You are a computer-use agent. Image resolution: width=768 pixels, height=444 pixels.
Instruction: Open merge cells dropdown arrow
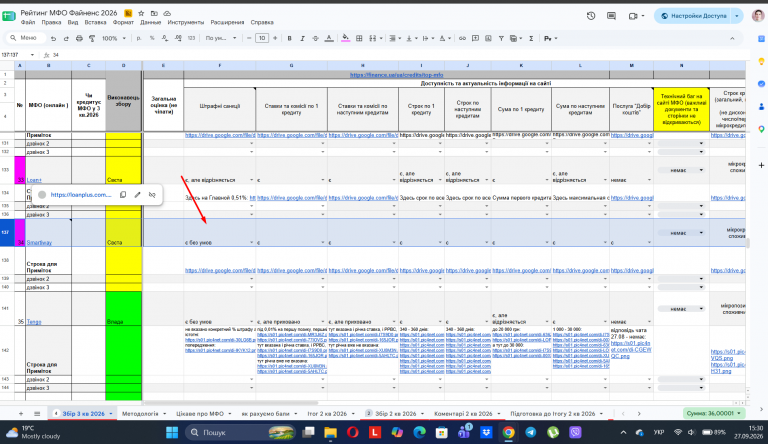coord(381,38)
